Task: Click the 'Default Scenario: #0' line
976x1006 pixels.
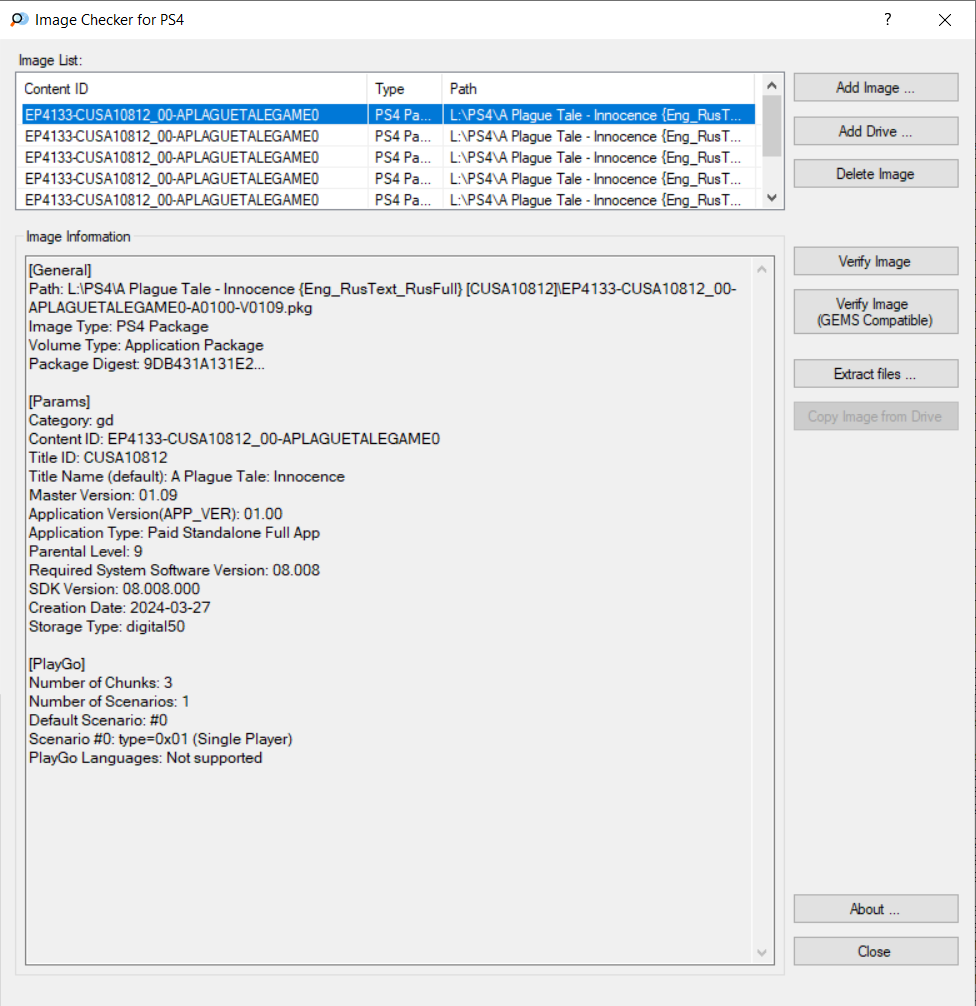Action: (98, 720)
